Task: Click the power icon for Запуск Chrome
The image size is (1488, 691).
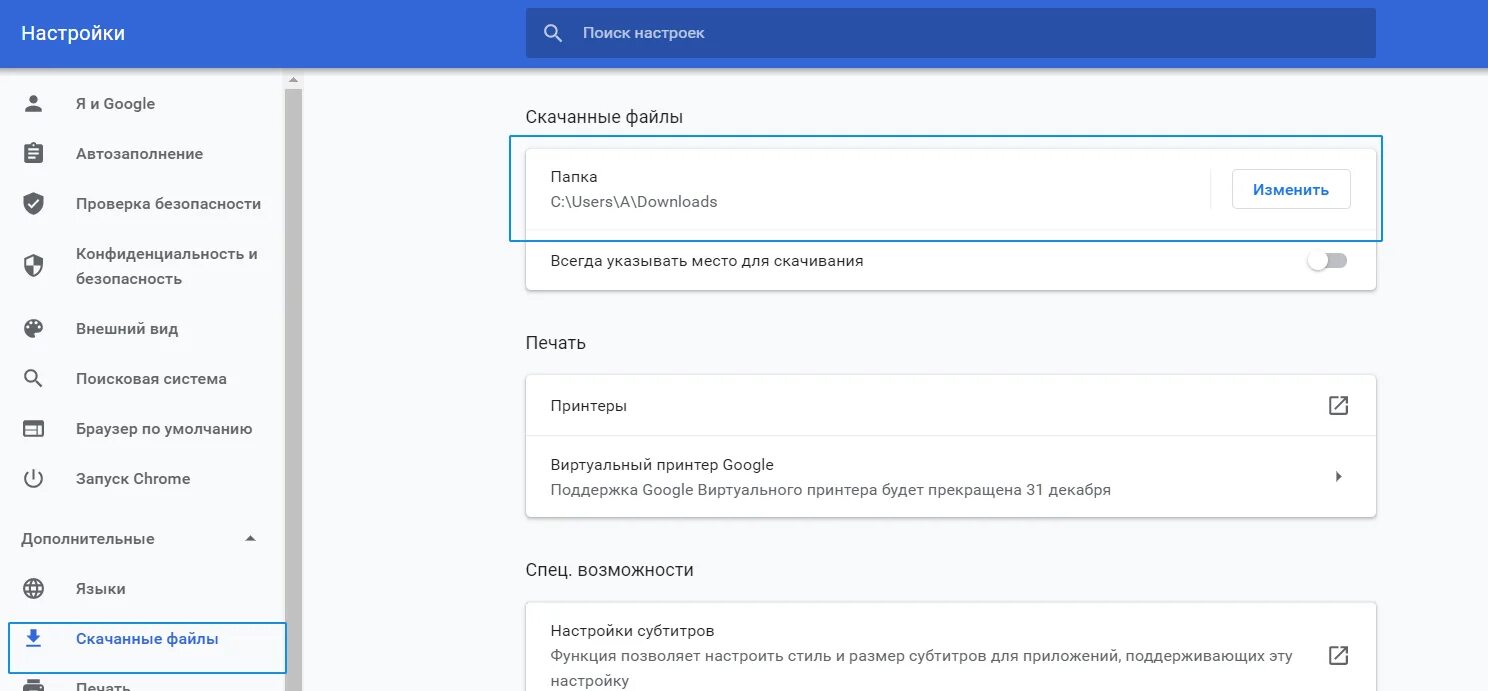Action: tap(34, 479)
